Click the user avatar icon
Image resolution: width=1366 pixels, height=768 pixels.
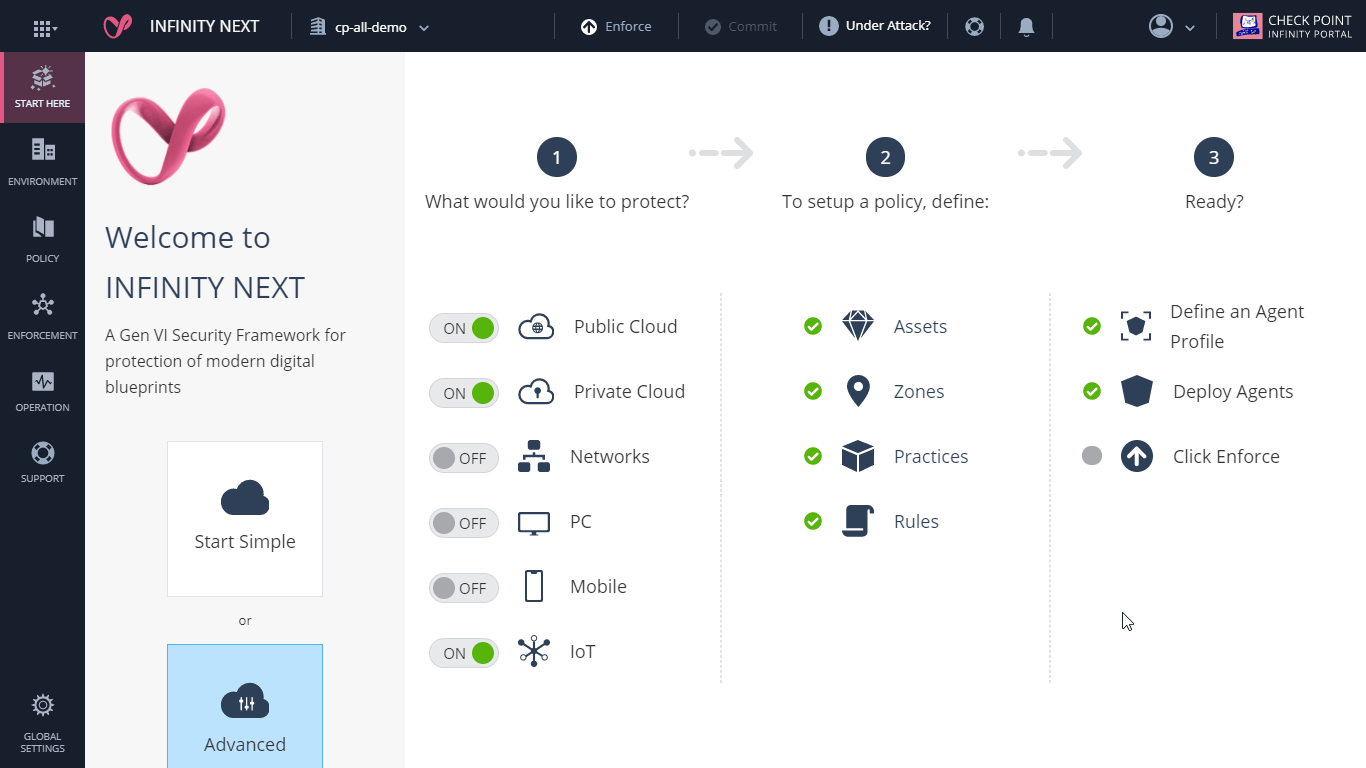click(x=1161, y=26)
